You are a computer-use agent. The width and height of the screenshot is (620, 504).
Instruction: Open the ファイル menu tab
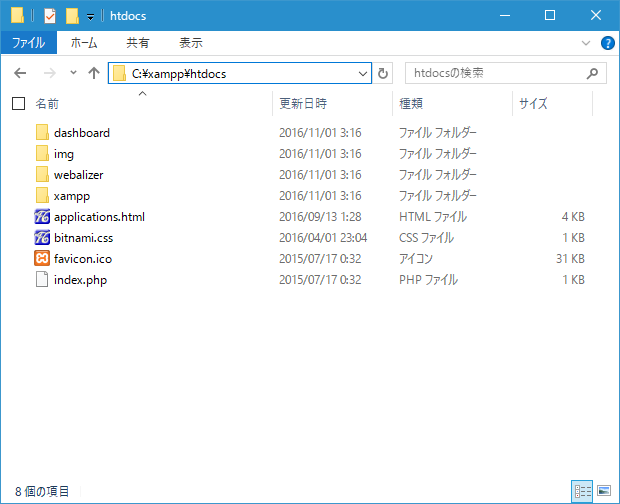pos(29,42)
